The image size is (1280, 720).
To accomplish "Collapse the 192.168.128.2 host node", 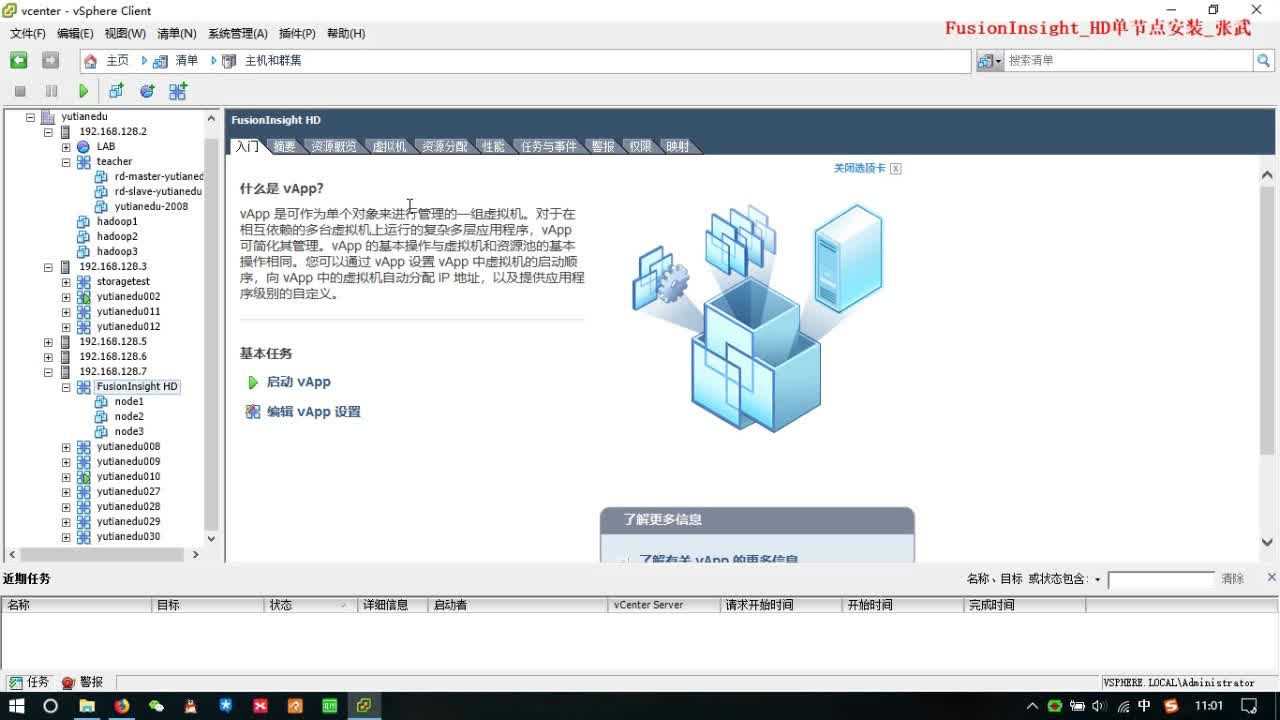I will point(48,132).
